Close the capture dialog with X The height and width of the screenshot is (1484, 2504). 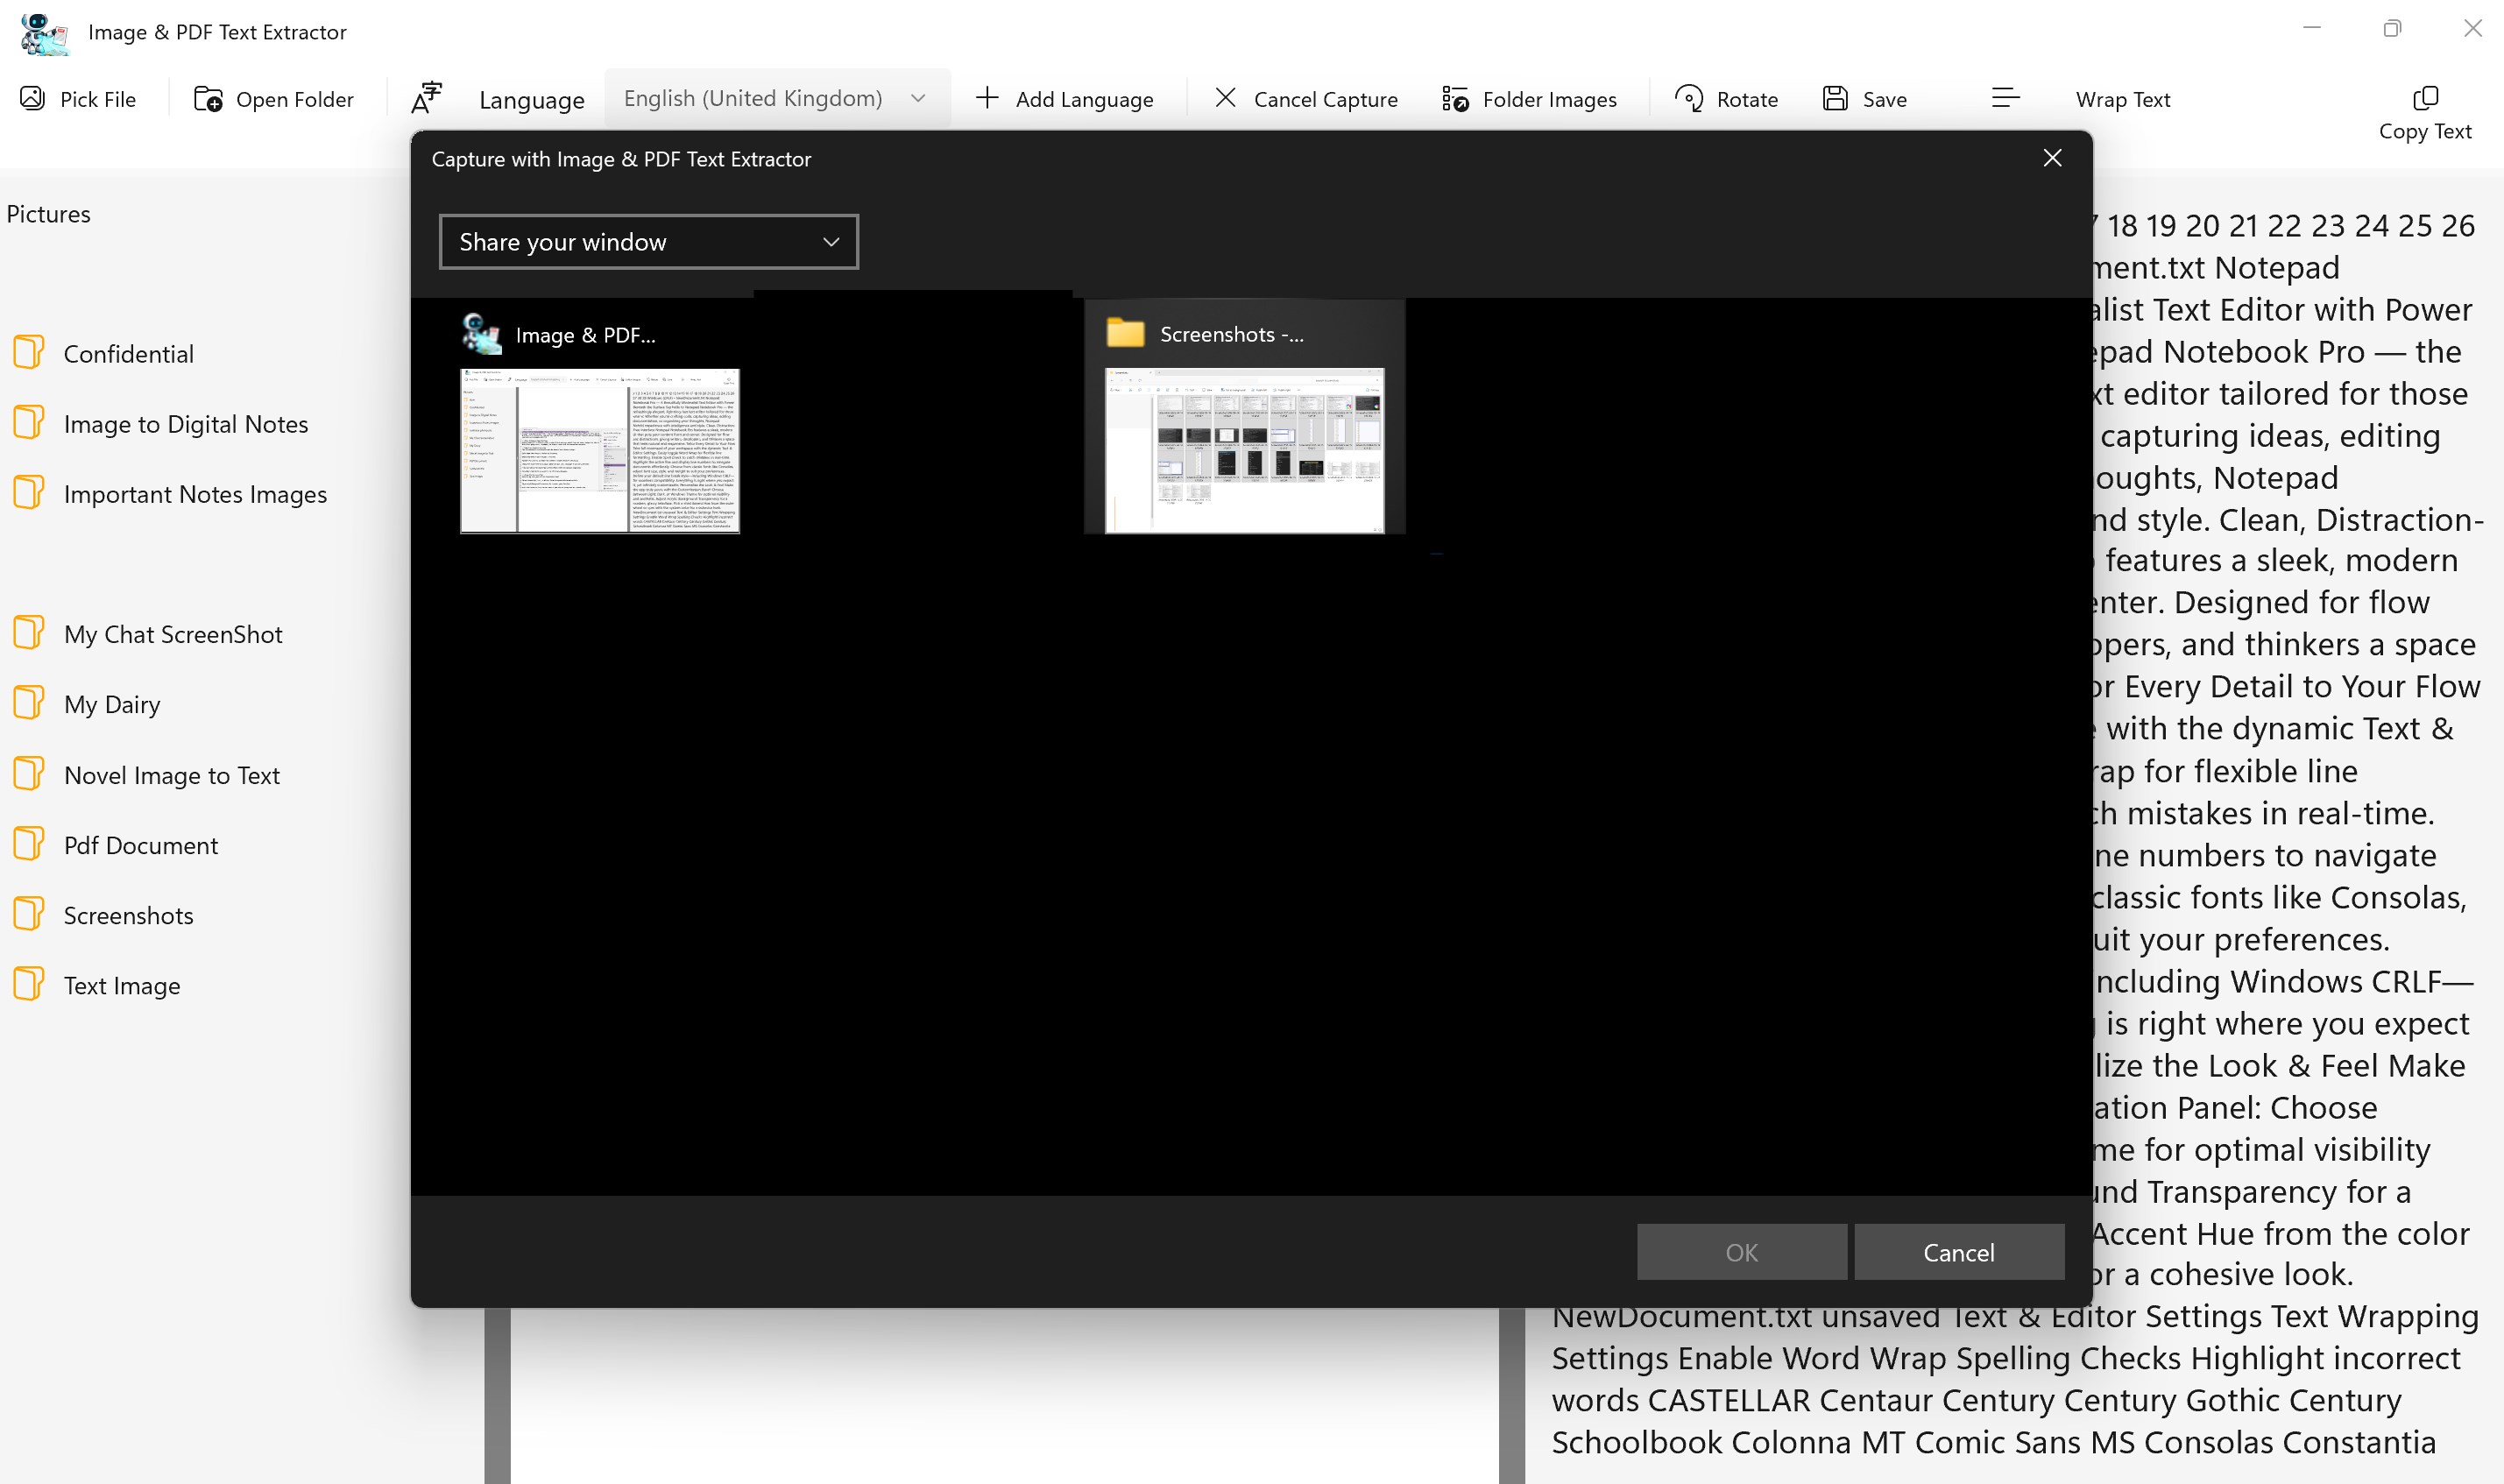tap(2052, 158)
